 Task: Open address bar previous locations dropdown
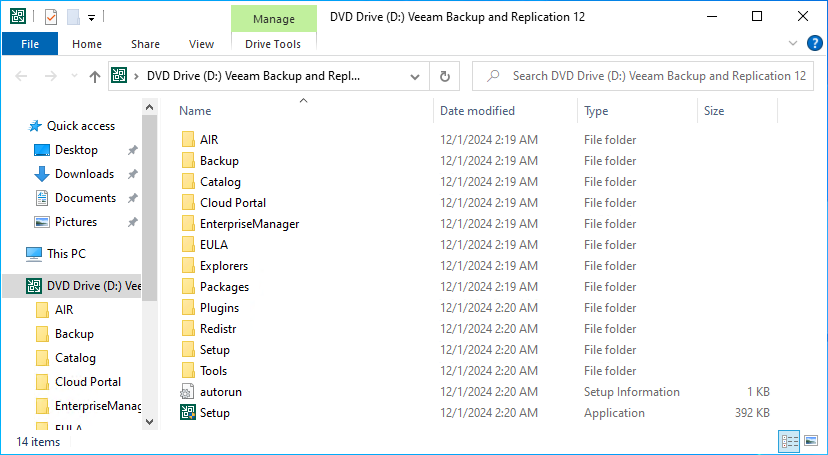(415, 77)
